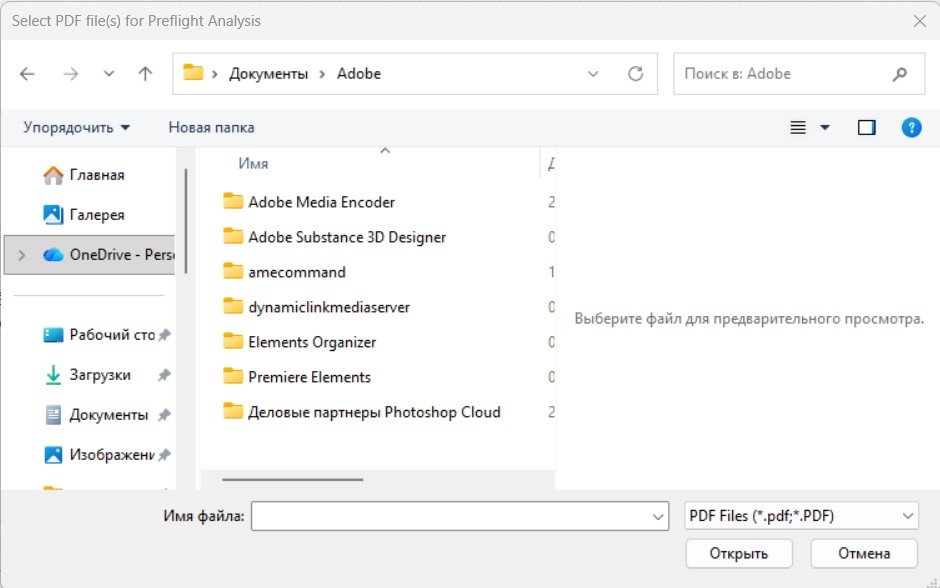Select the Adobe Media Encoder folder
940x588 pixels.
[x=321, y=202]
